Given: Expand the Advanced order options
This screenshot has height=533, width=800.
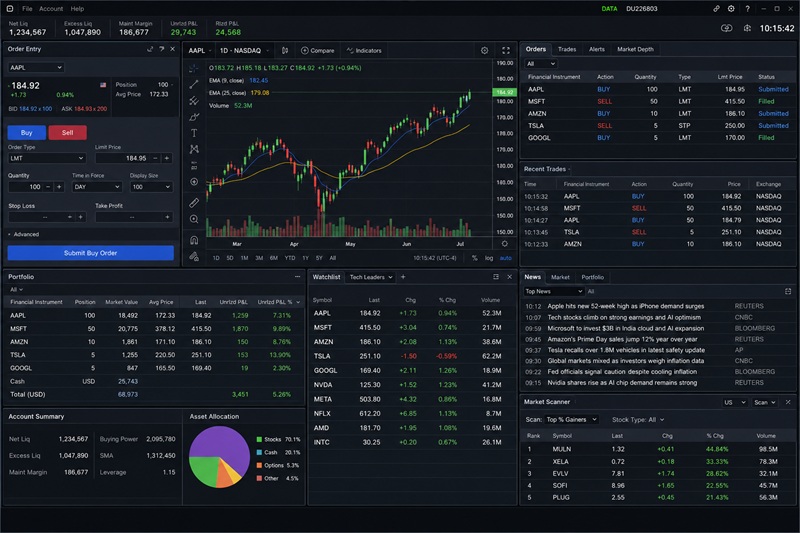Looking at the screenshot, I should (23, 234).
